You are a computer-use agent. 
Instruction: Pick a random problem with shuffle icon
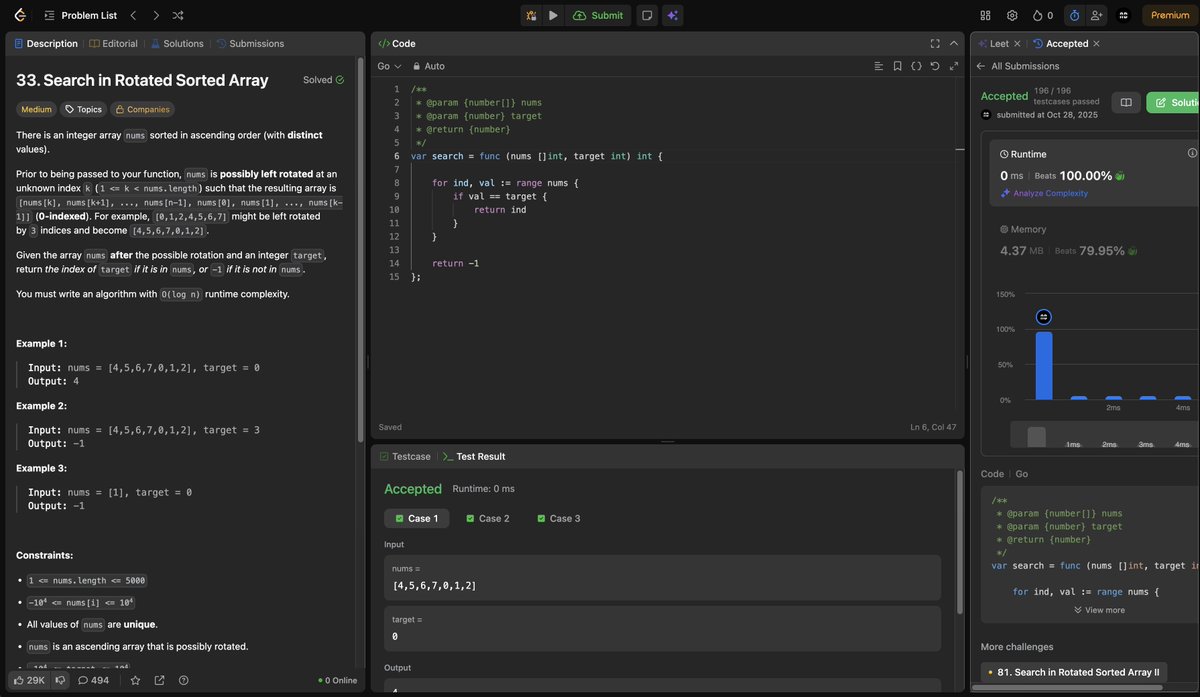pos(178,15)
